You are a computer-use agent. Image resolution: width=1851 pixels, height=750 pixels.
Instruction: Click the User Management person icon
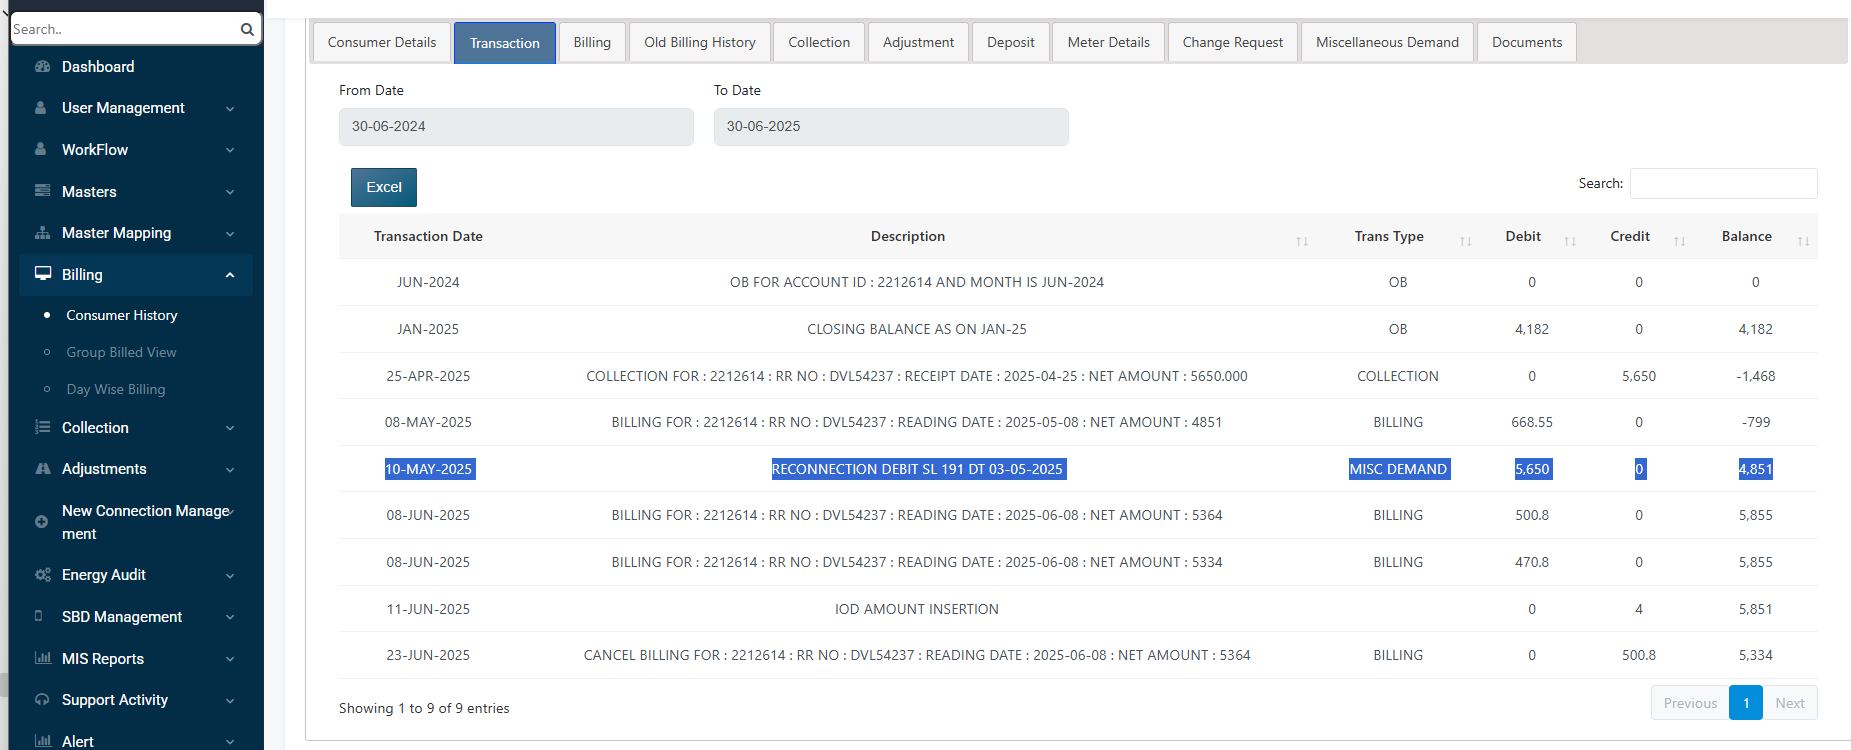tap(41, 108)
